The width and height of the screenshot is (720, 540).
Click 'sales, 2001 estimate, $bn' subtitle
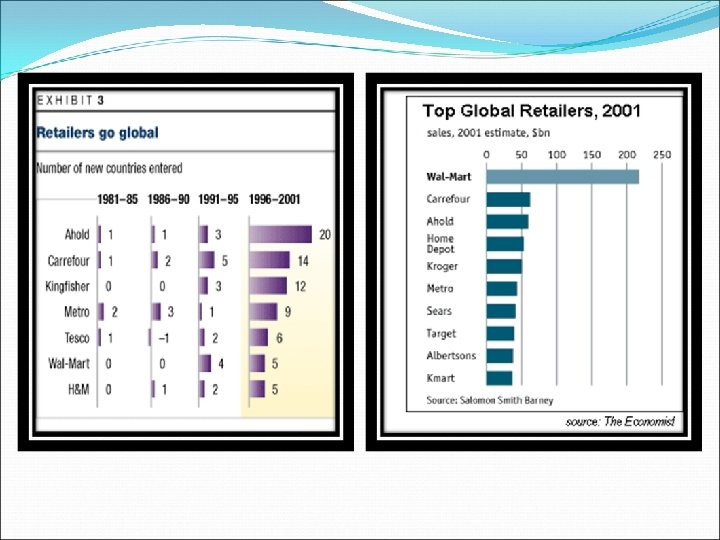point(488,133)
